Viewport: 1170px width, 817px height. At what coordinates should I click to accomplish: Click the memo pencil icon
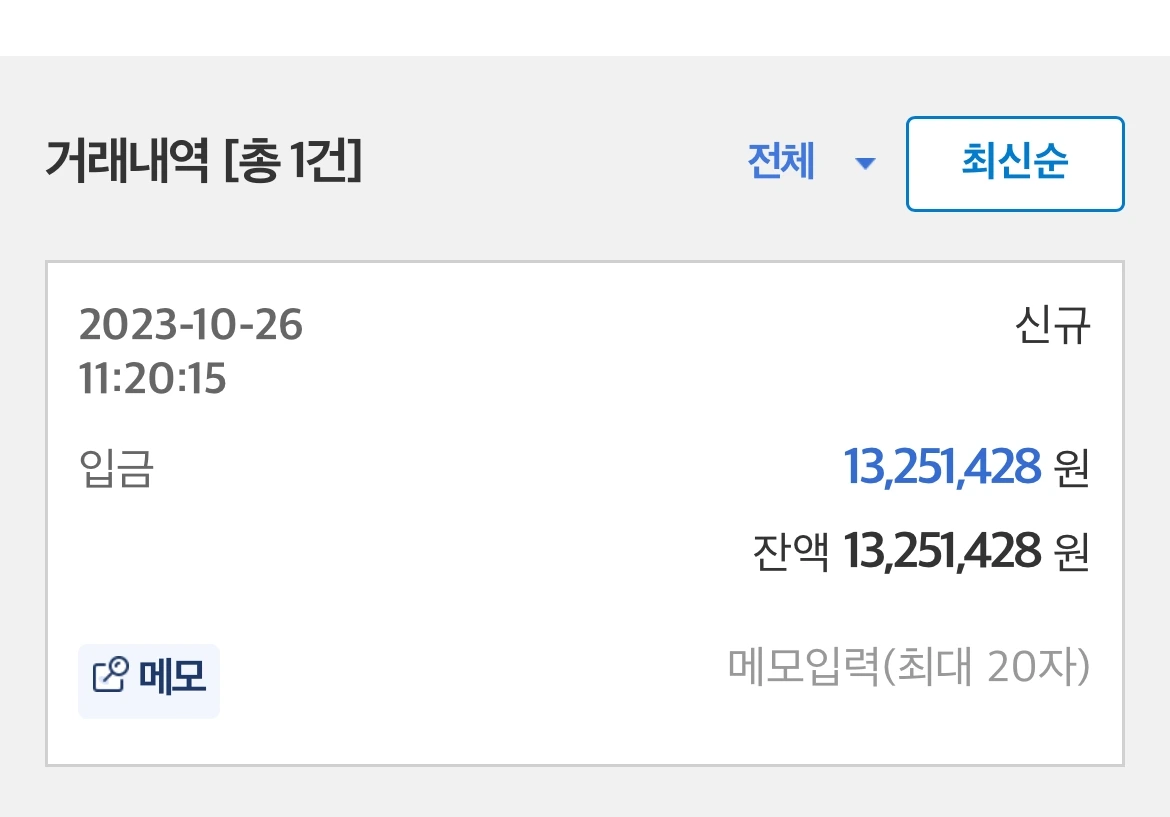pos(110,677)
